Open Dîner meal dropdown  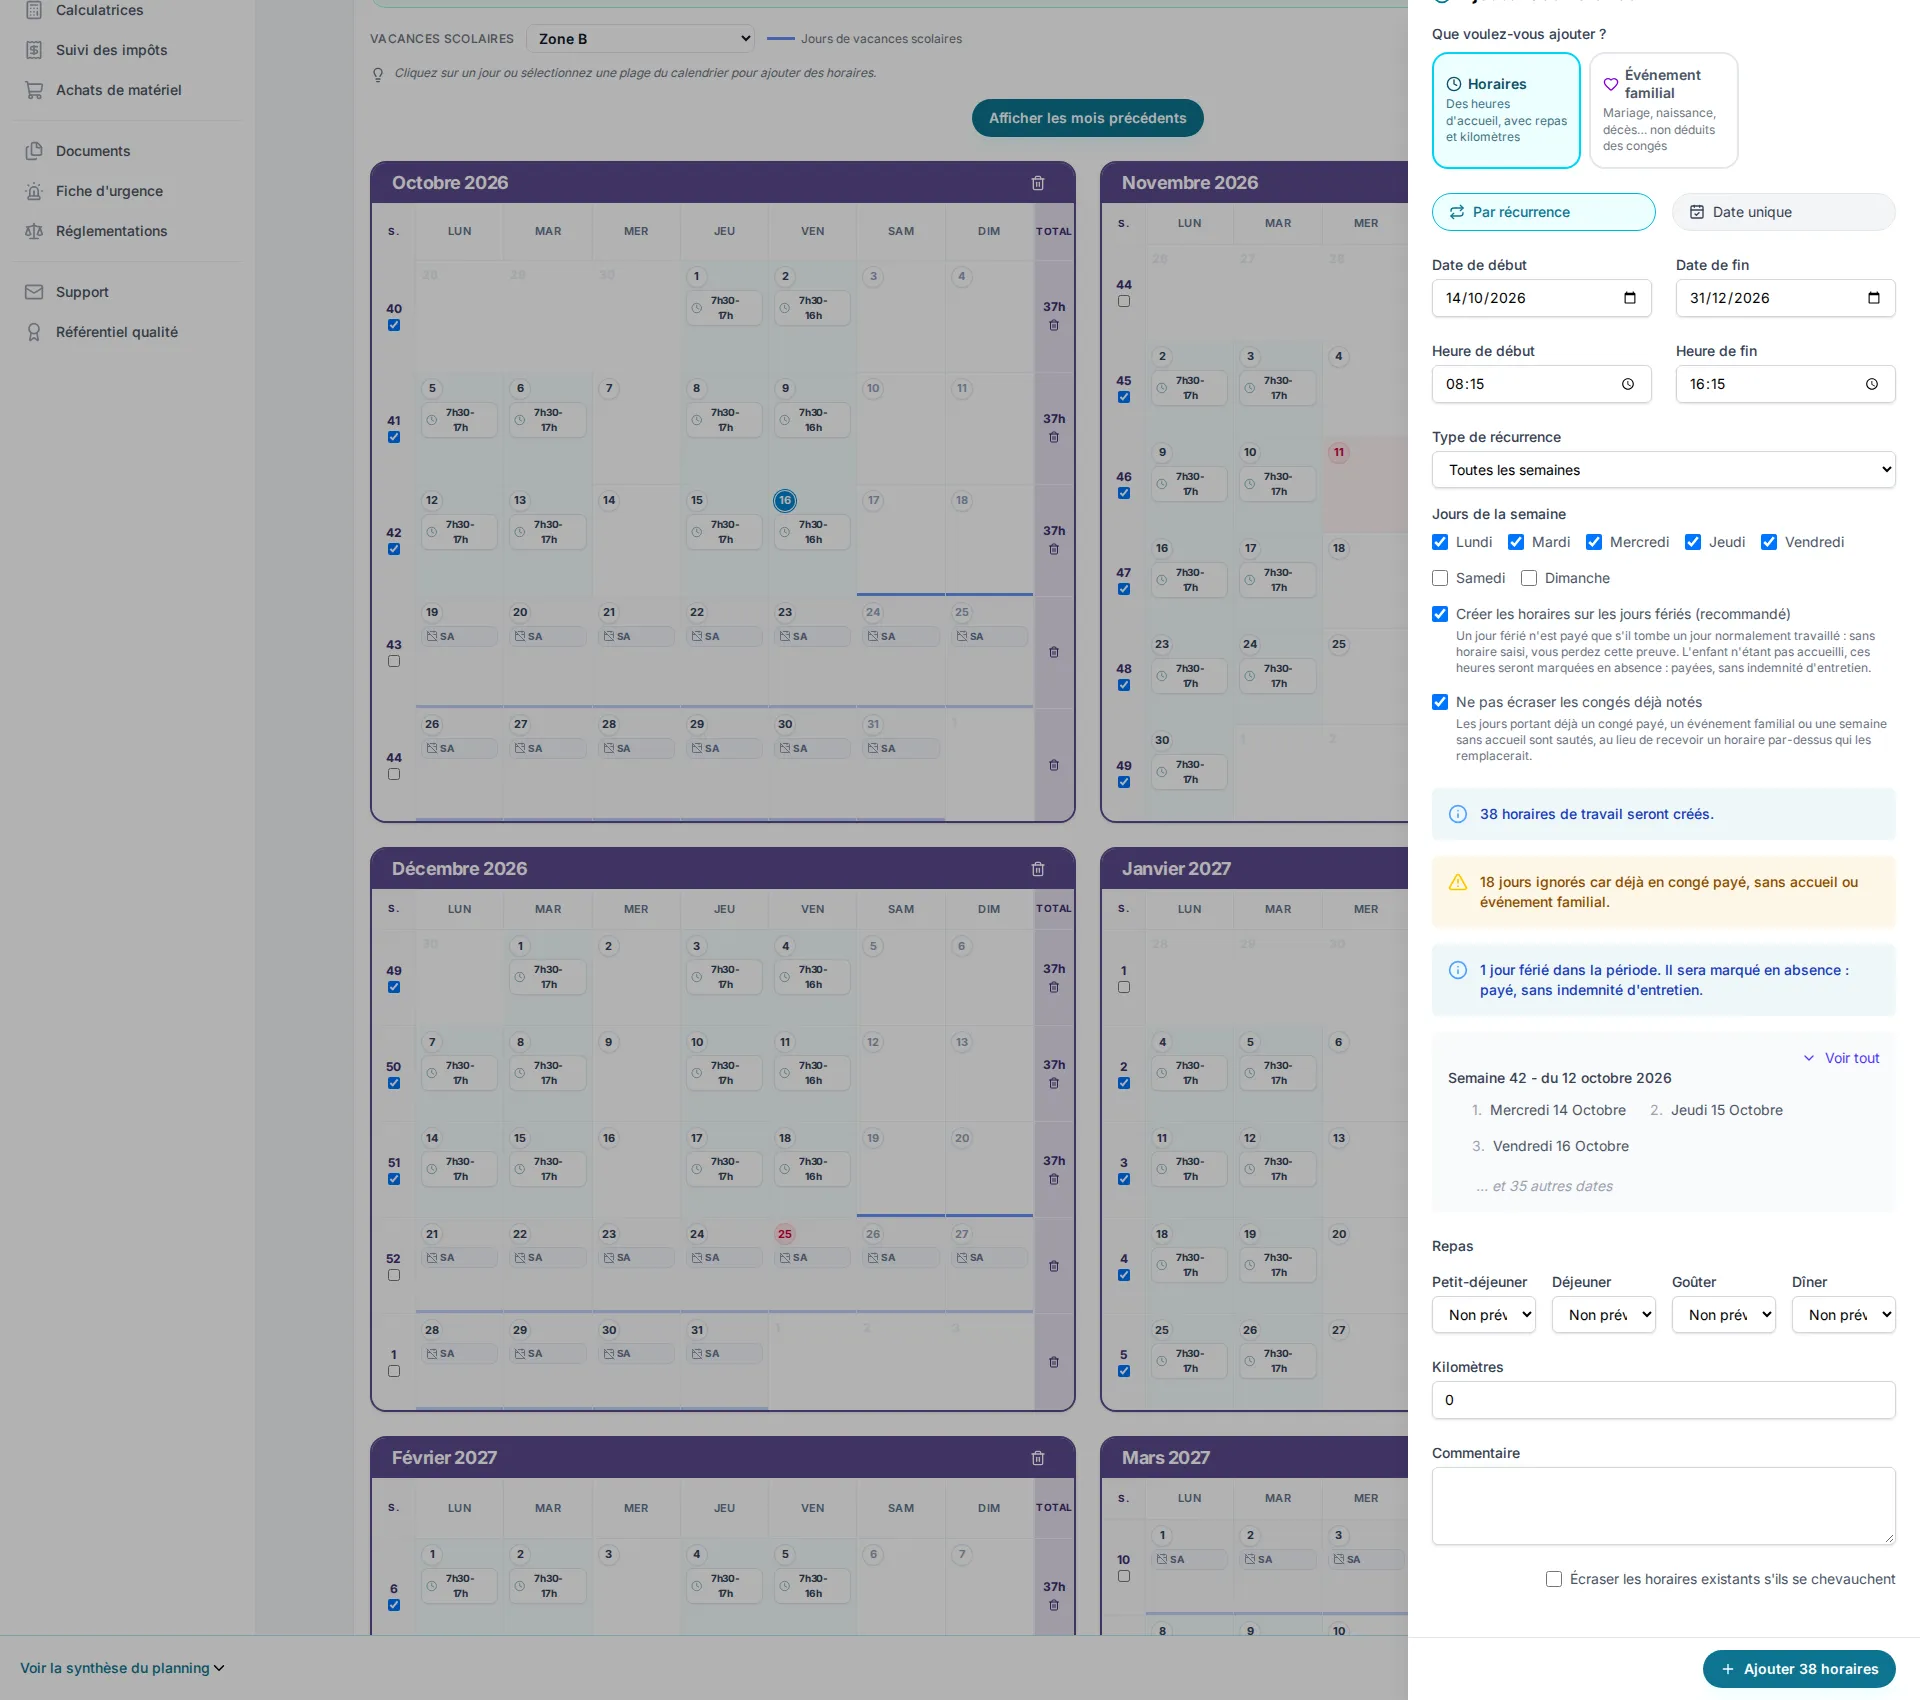click(1844, 1315)
